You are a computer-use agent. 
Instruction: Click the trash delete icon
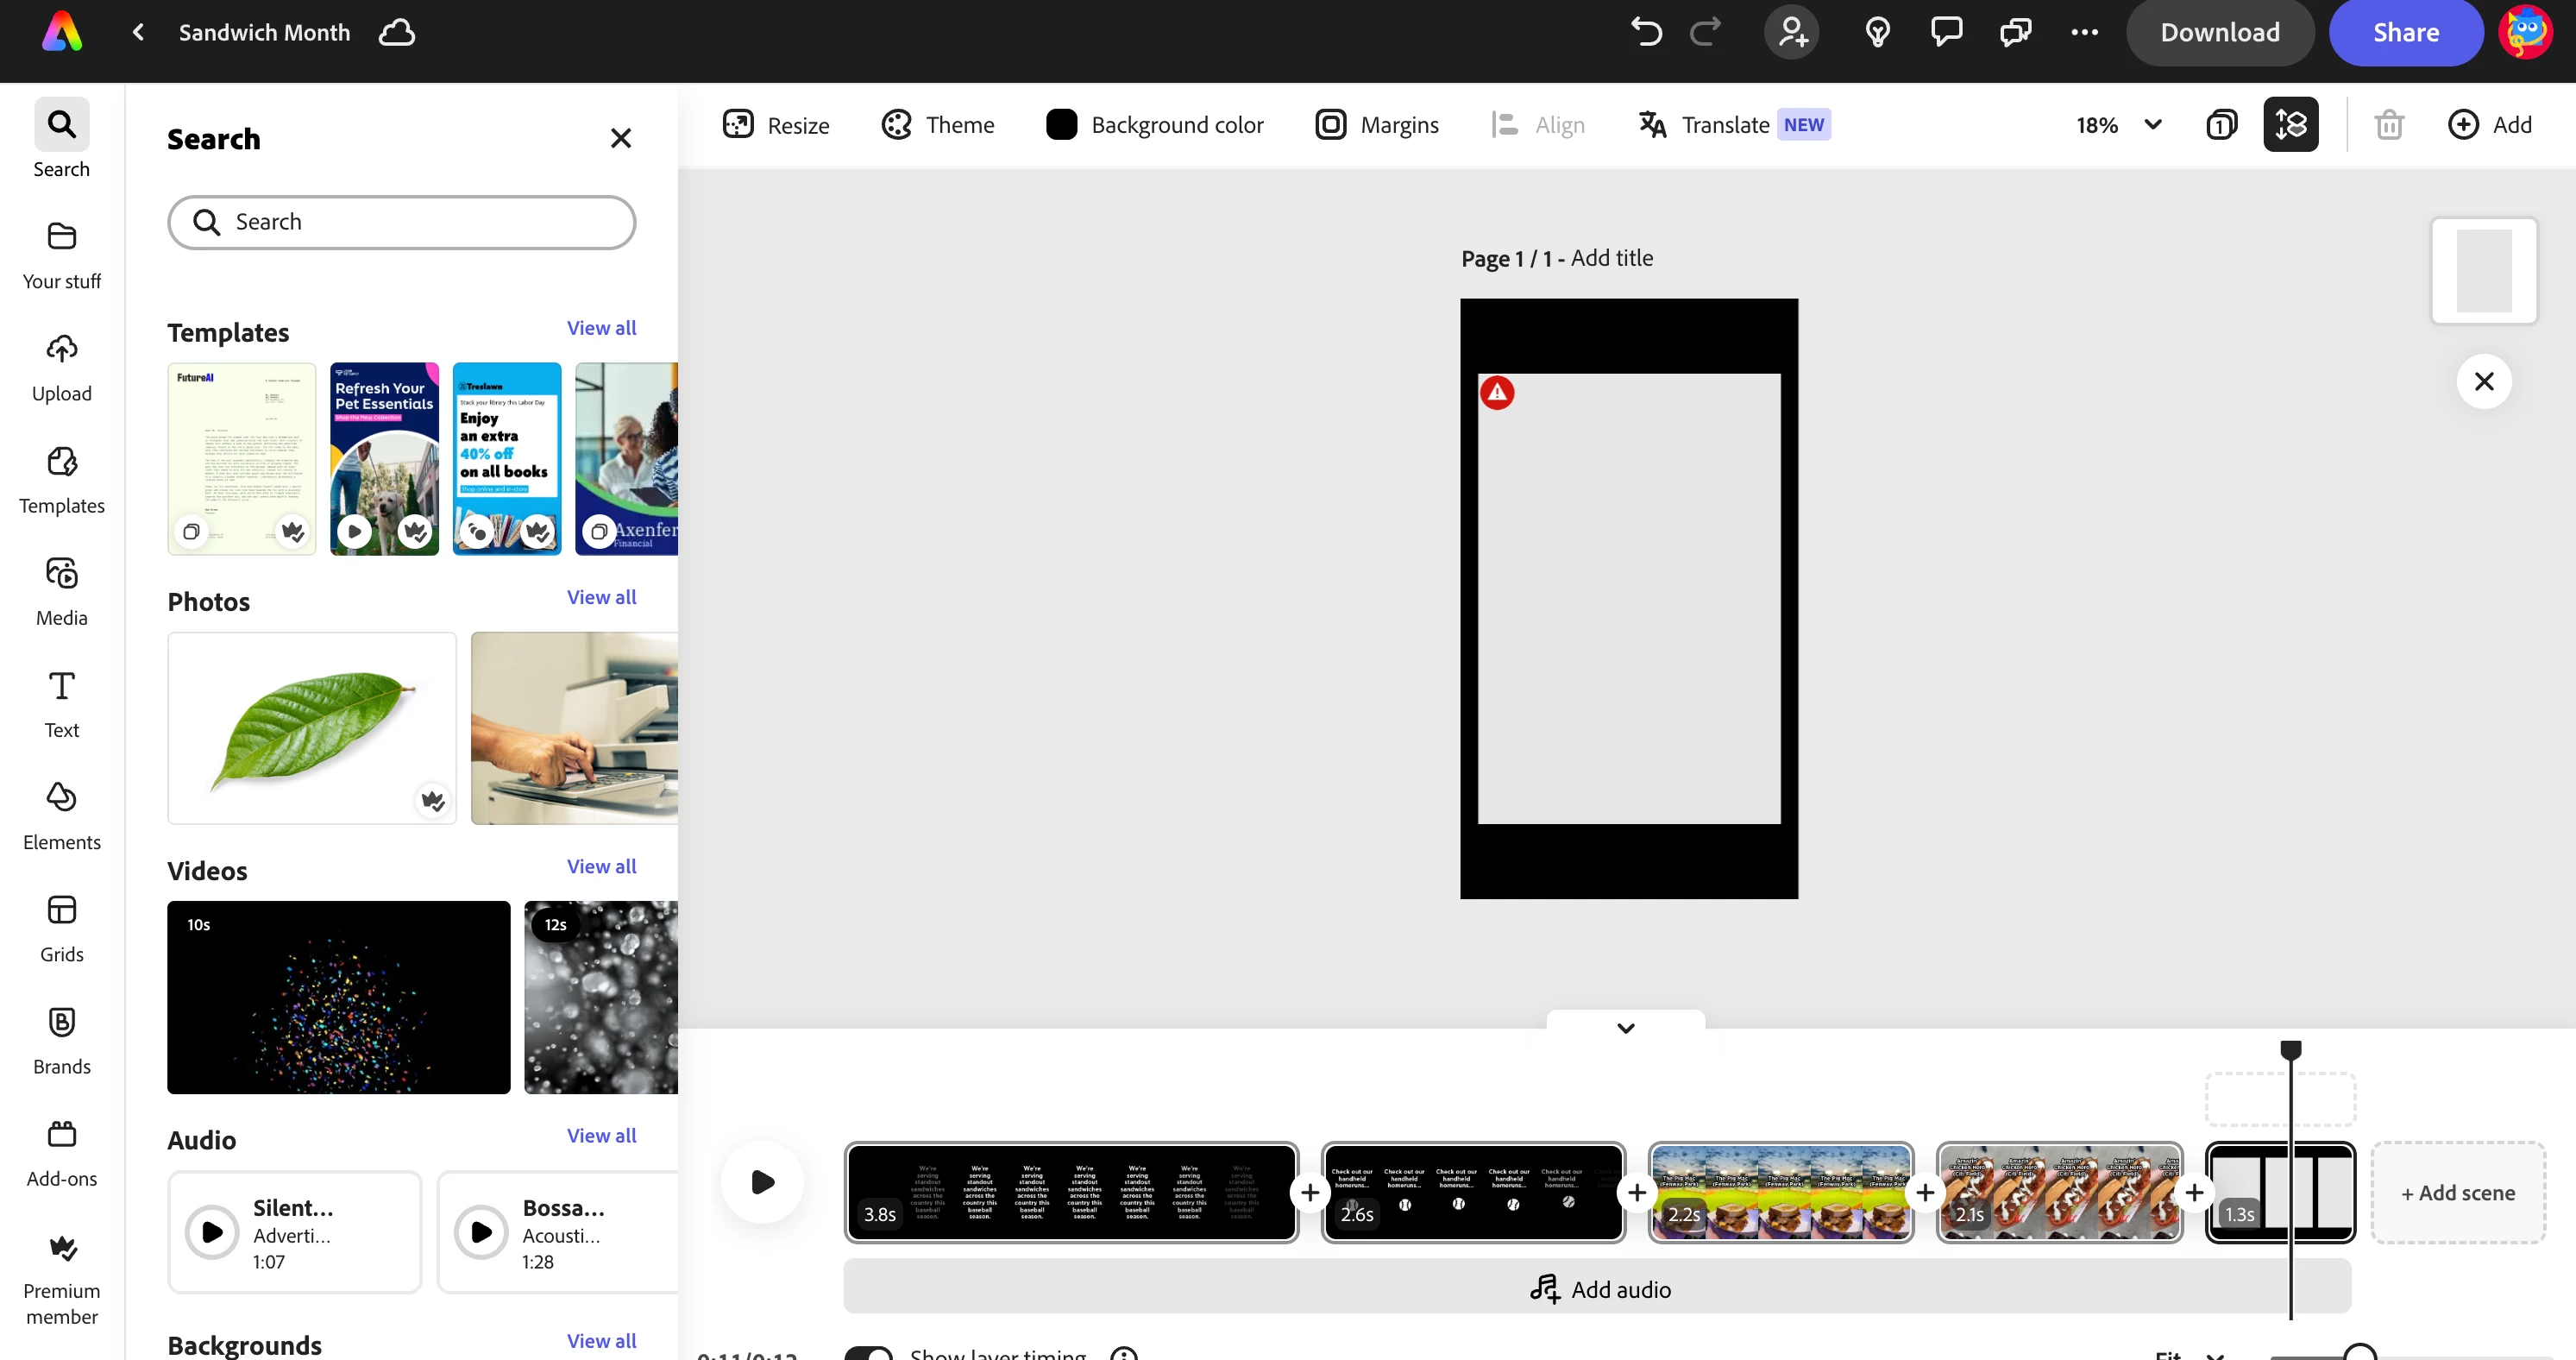pos(2389,125)
